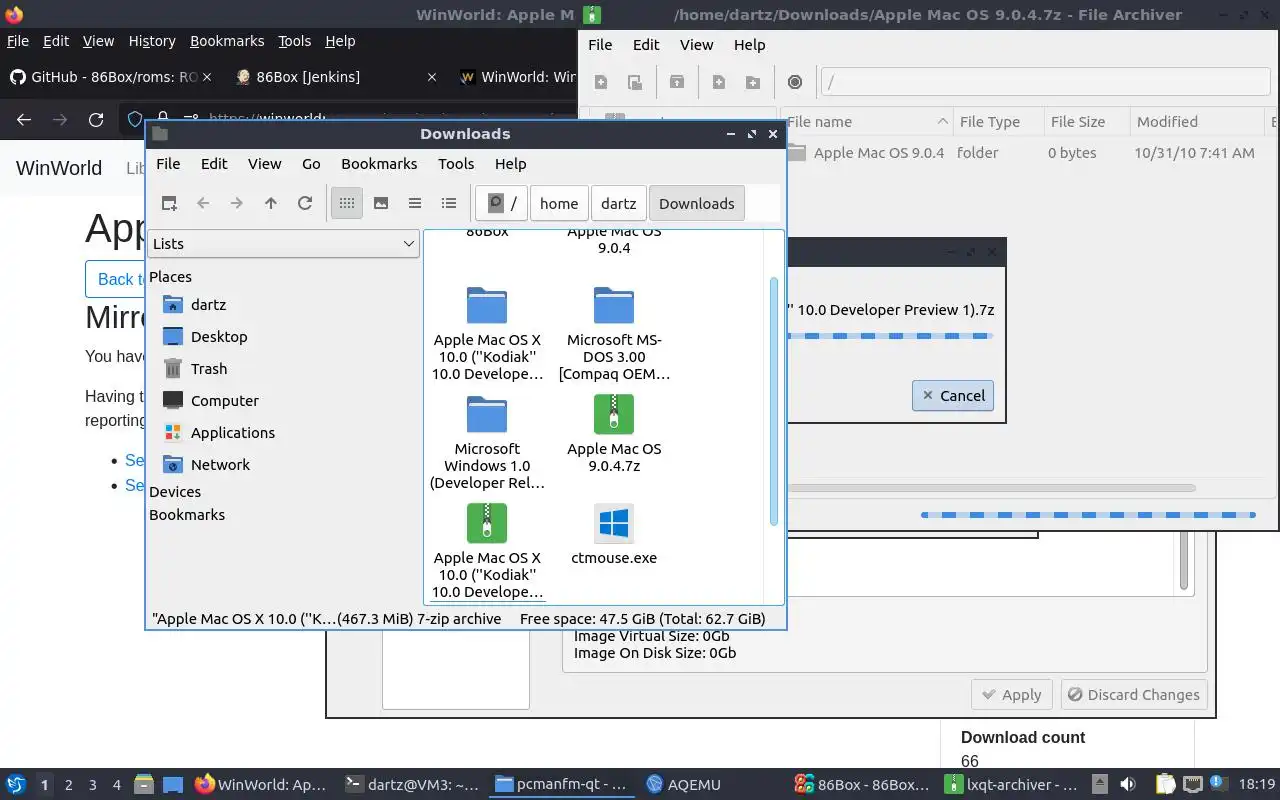Sort archive by File Type column
Viewport: 1280px width, 800px height.
[998, 122]
